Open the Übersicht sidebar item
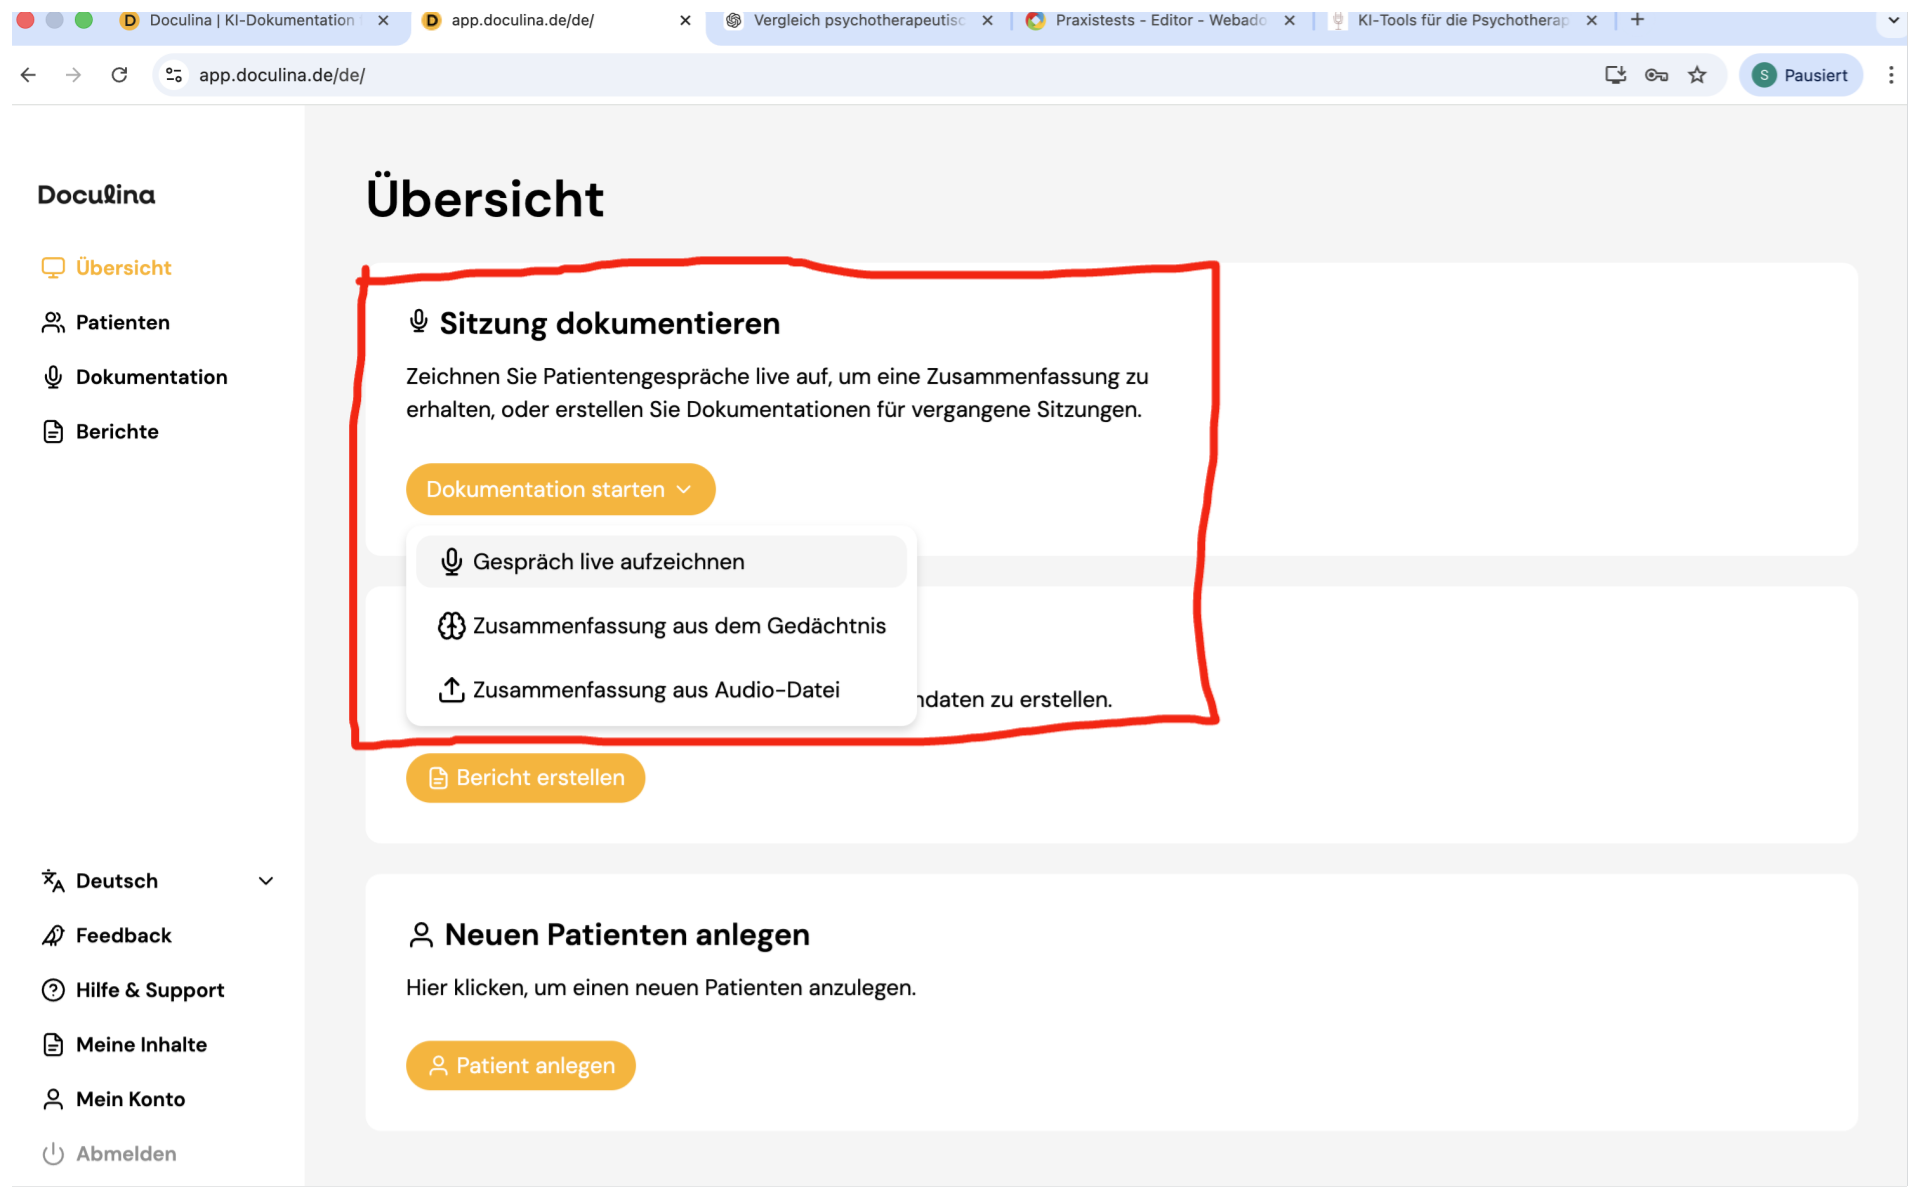Screen dimensions: 1919x1198 pyautogui.click(x=107, y=268)
